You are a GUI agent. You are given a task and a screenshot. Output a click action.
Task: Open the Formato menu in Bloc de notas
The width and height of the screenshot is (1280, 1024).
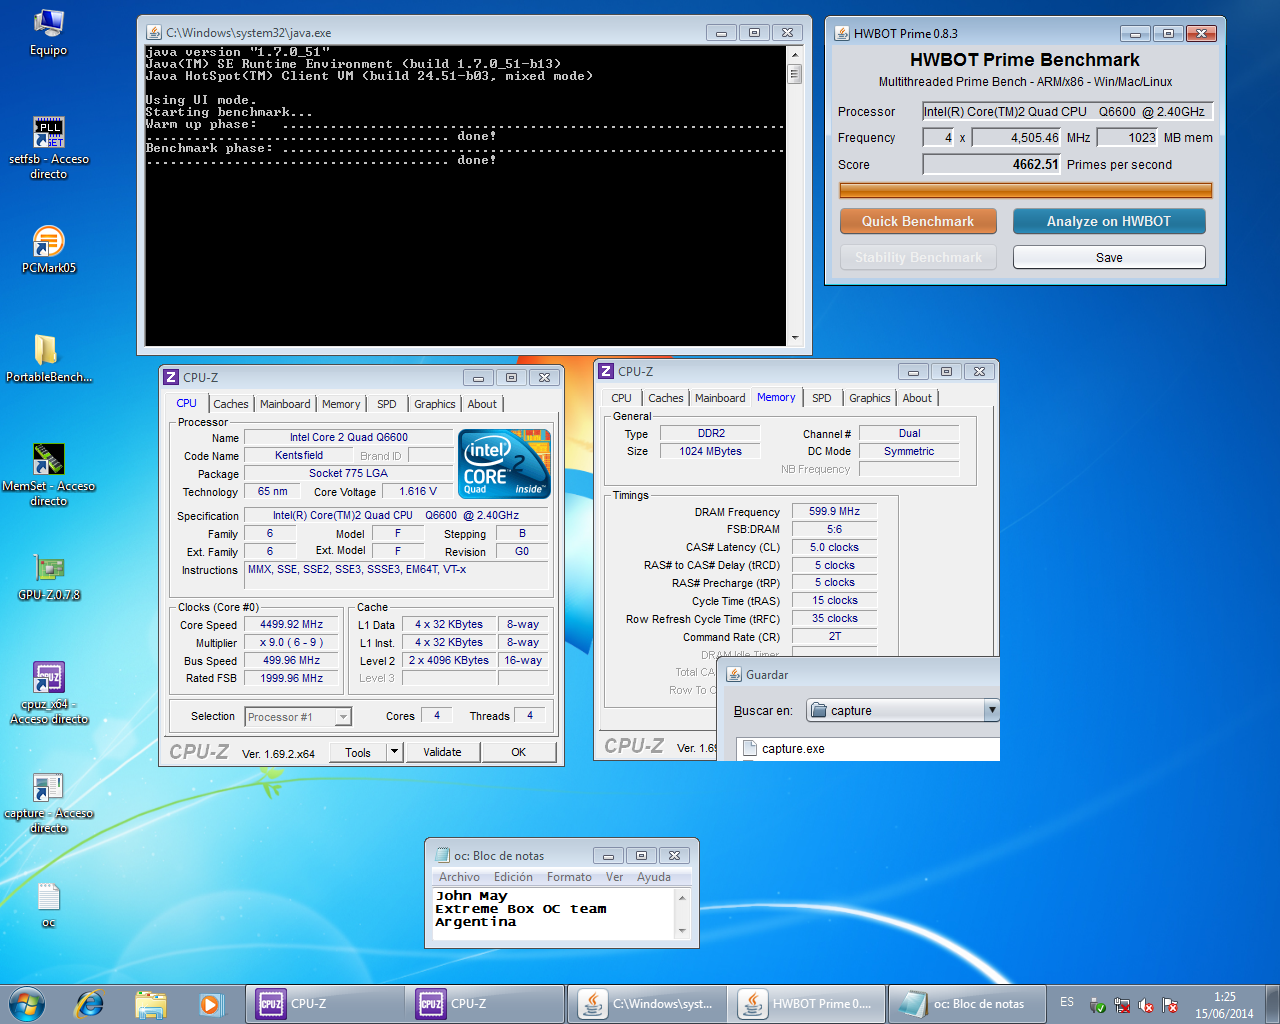point(569,877)
